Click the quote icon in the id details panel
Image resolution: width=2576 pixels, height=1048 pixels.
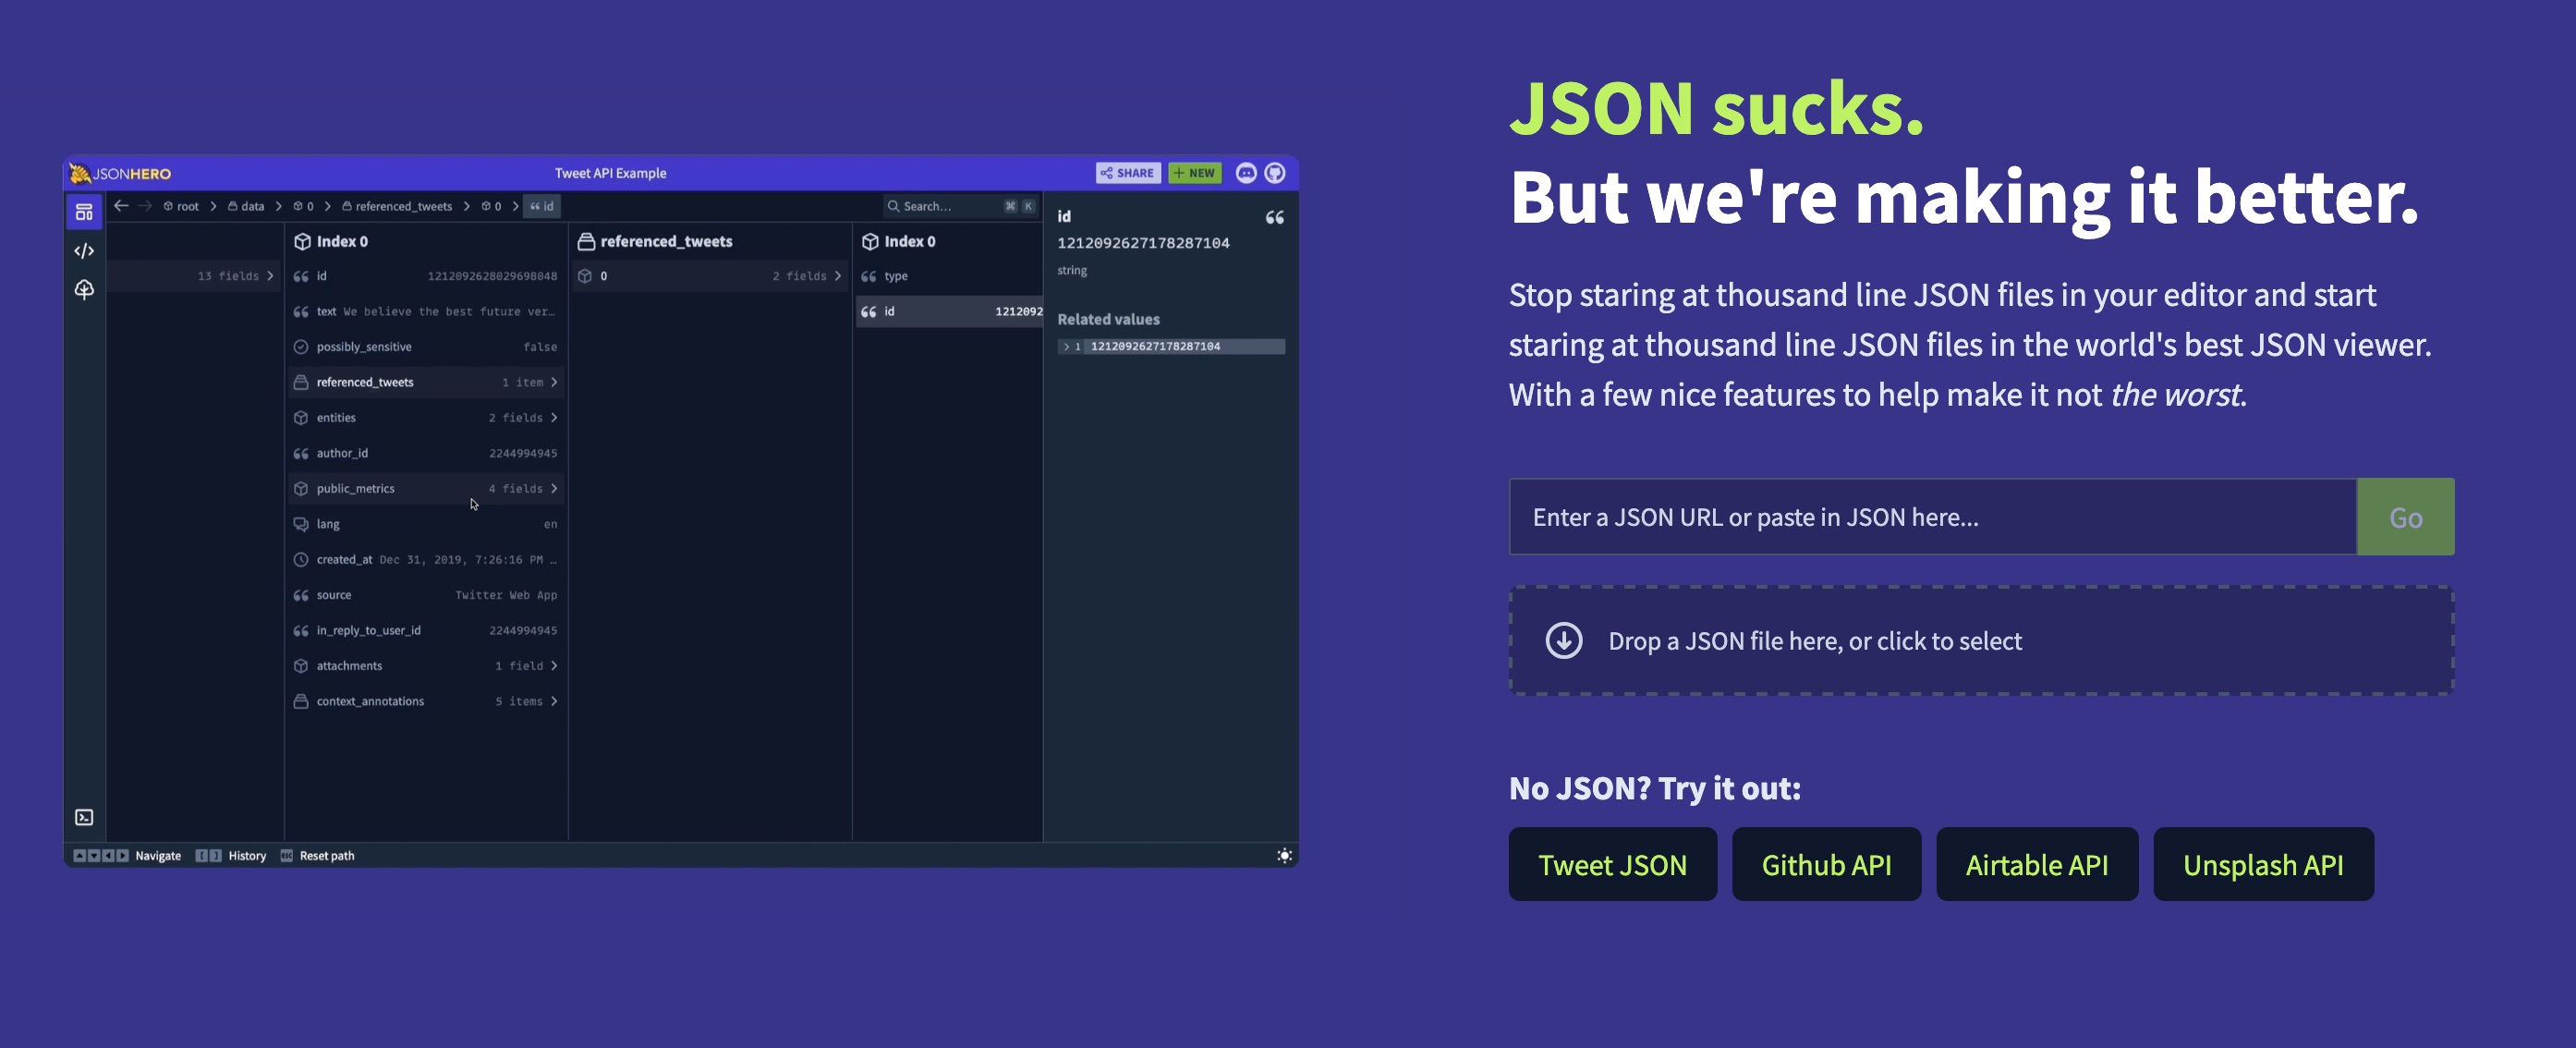pyautogui.click(x=1275, y=217)
